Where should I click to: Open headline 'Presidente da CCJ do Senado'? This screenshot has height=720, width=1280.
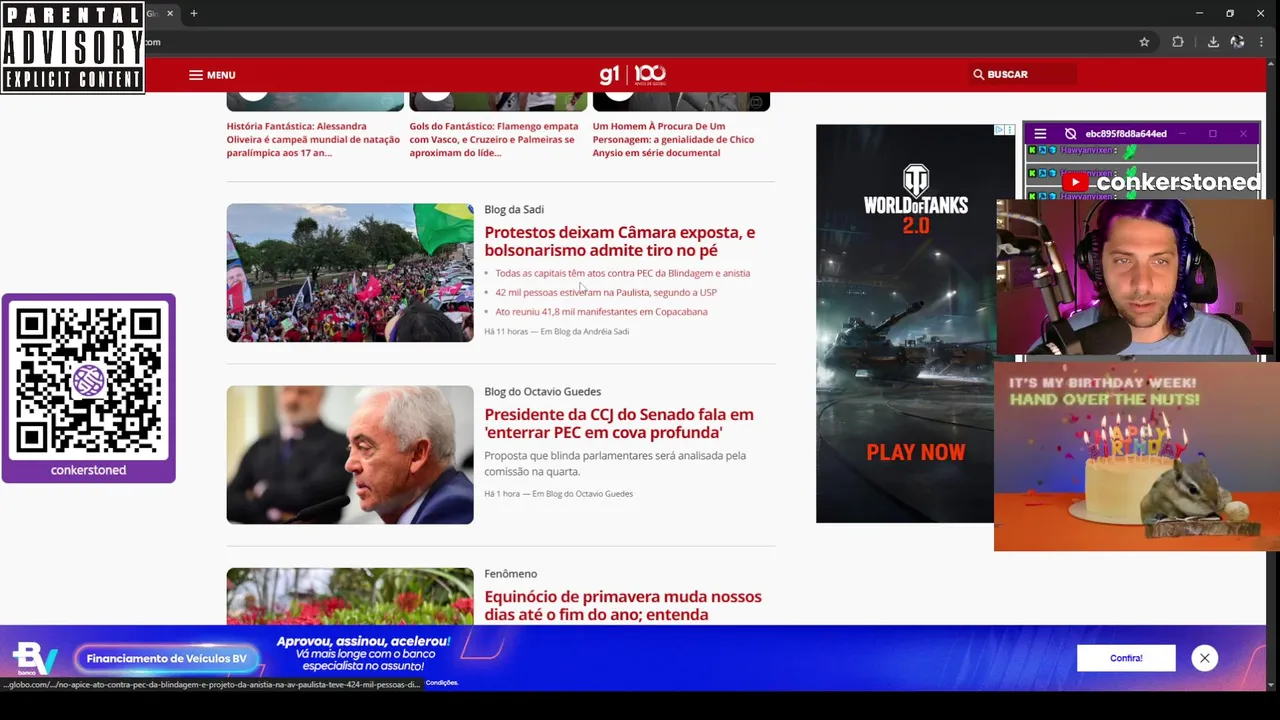click(619, 423)
